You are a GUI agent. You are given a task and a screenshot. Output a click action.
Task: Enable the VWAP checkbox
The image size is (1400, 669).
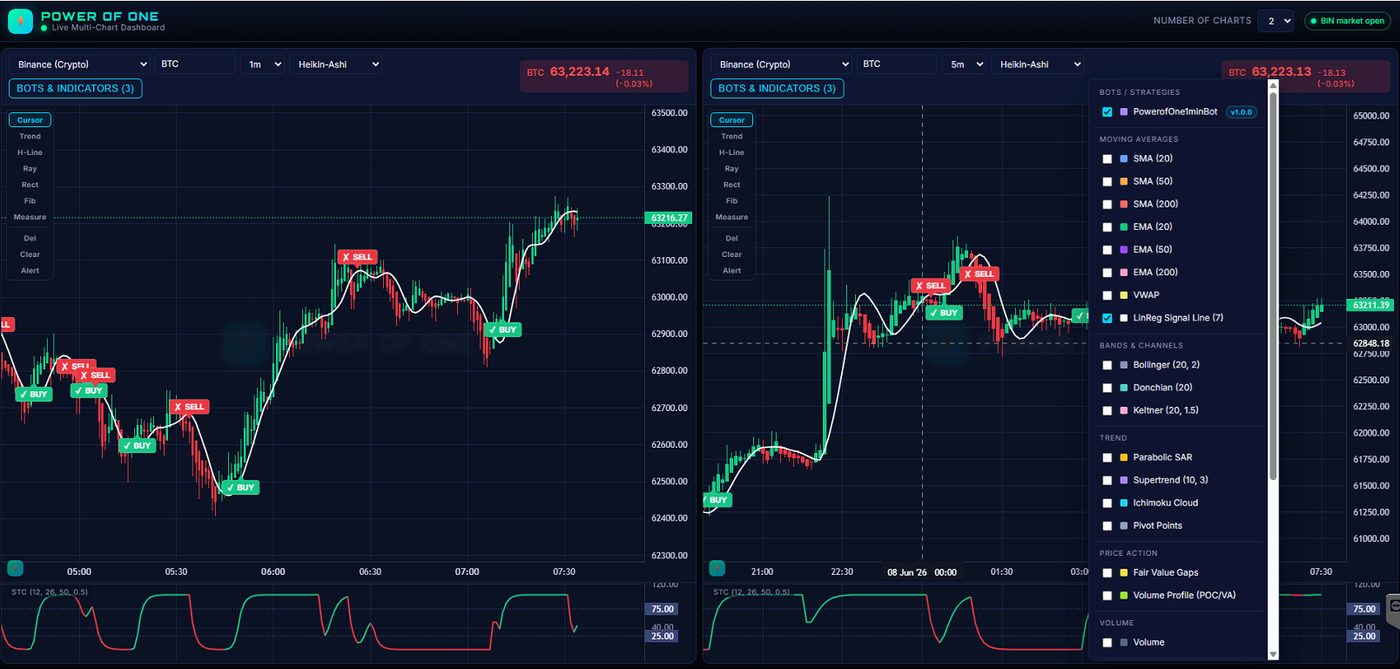click(1107, 295)
